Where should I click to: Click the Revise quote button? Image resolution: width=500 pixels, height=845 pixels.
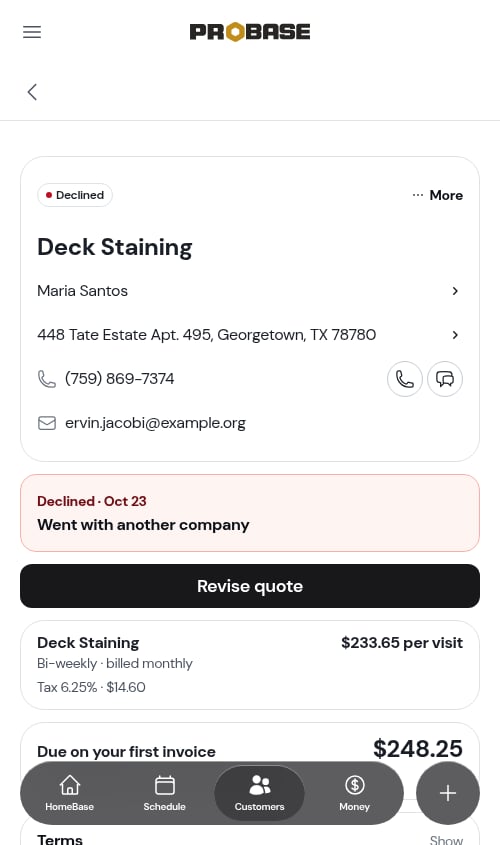(x=250, y=586)
